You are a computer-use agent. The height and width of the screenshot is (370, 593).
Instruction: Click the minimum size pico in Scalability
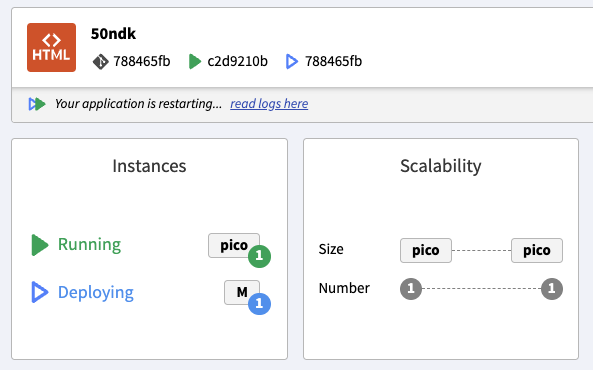(426, 250)
